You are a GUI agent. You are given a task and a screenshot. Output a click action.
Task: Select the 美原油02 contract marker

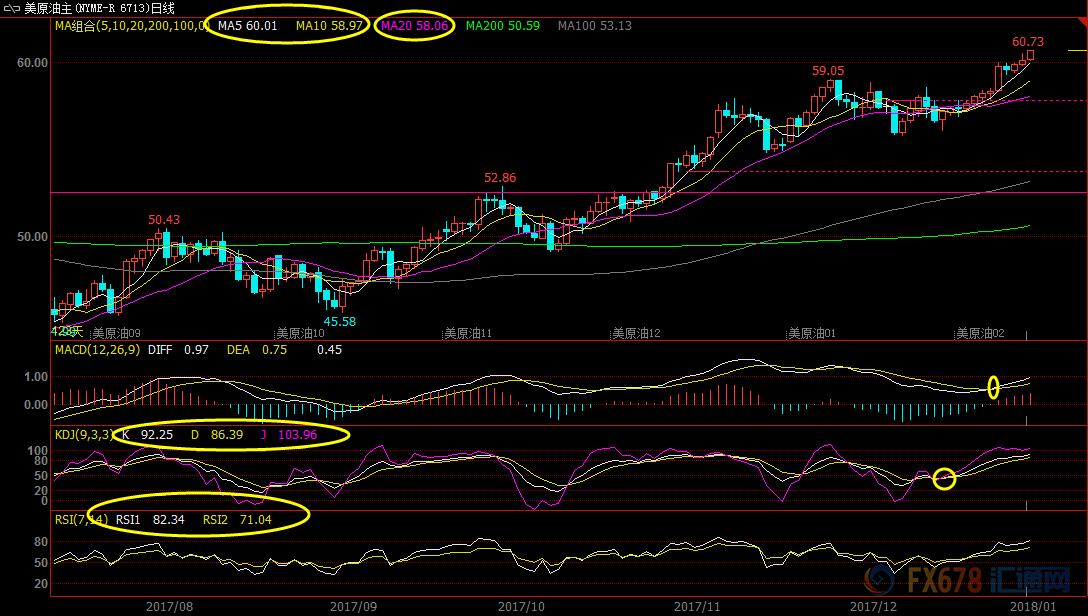coord(980,334)
